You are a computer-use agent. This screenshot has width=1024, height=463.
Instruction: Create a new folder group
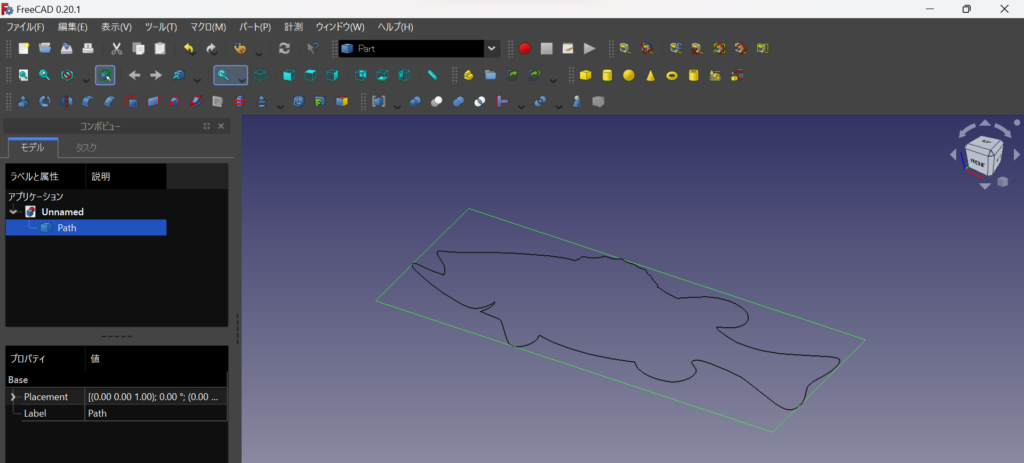pyautogui.click(x=490, y=76)
